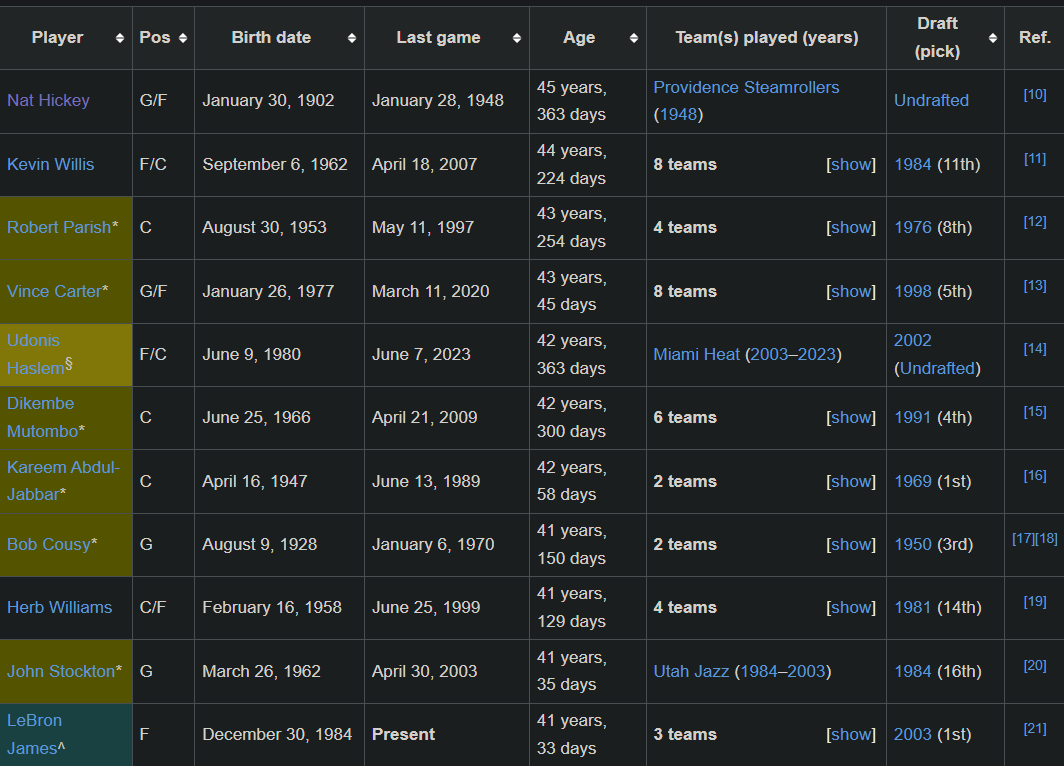Sort by Birth date column arrows
This screenshot has width=1064, height=766.
352,38
